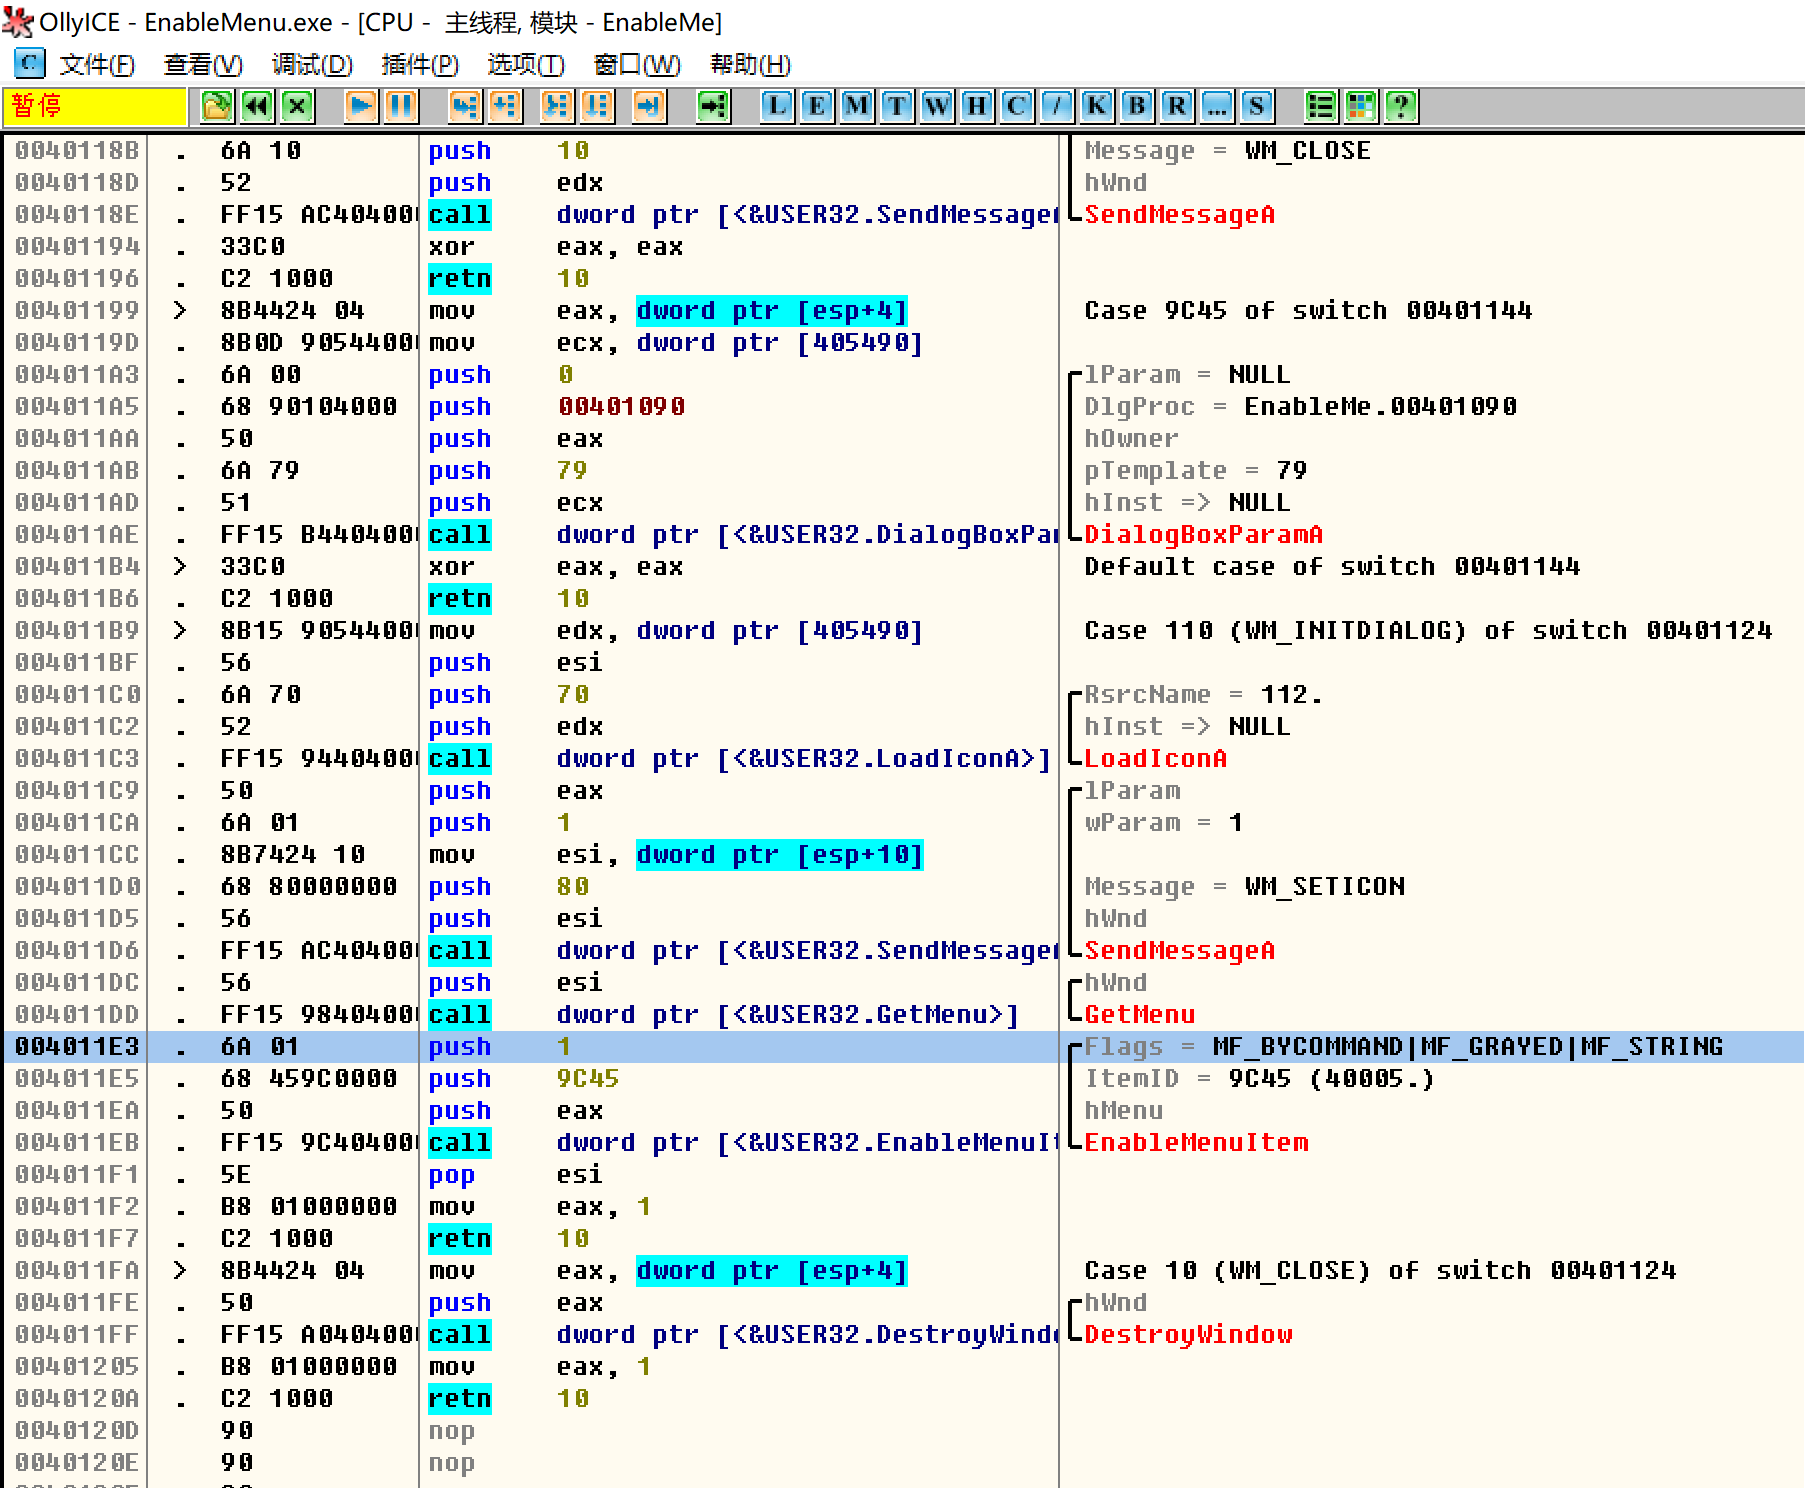Click the Help question mark icon
The image size is (1805, 1488).
point(1401,106)
